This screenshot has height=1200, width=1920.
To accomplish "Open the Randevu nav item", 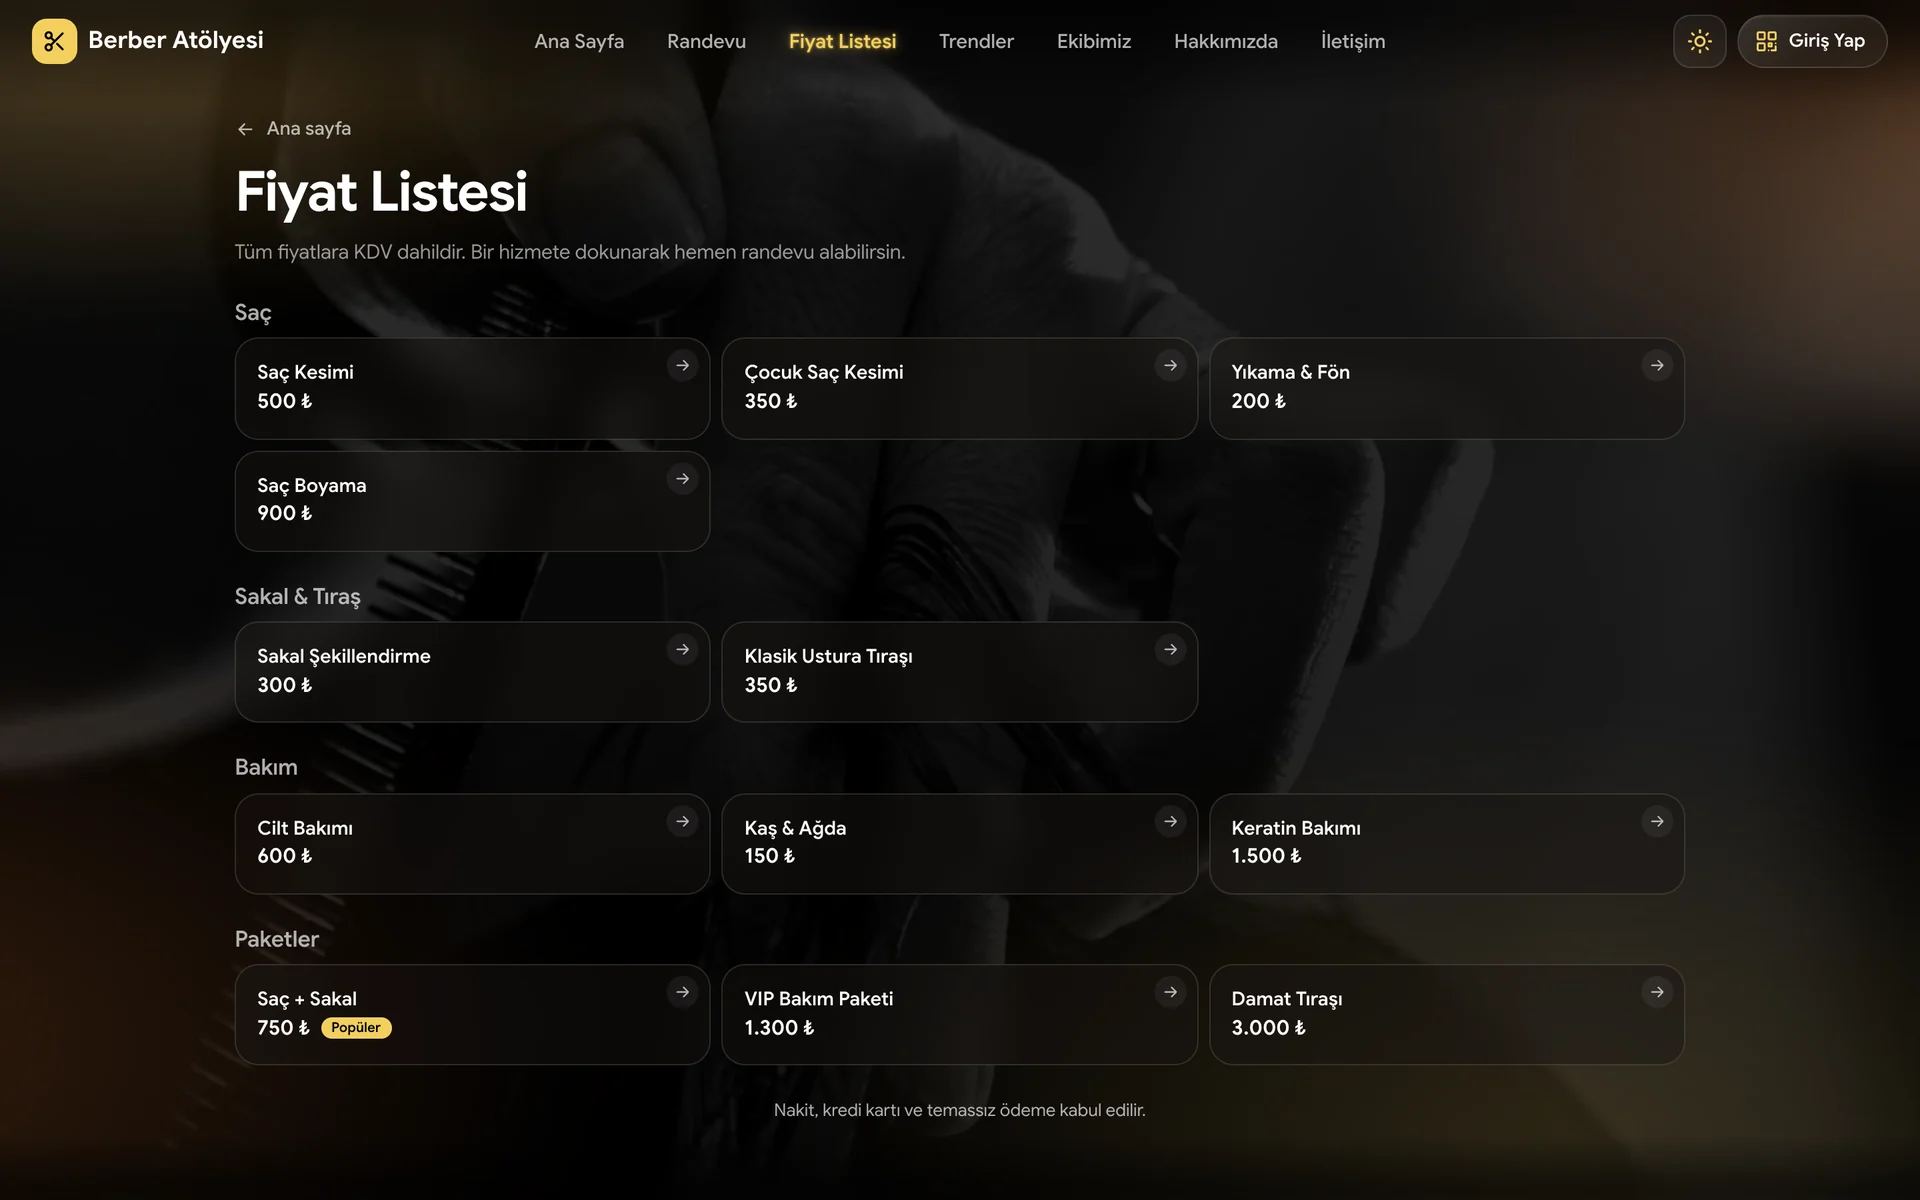I will pos(706,41).
